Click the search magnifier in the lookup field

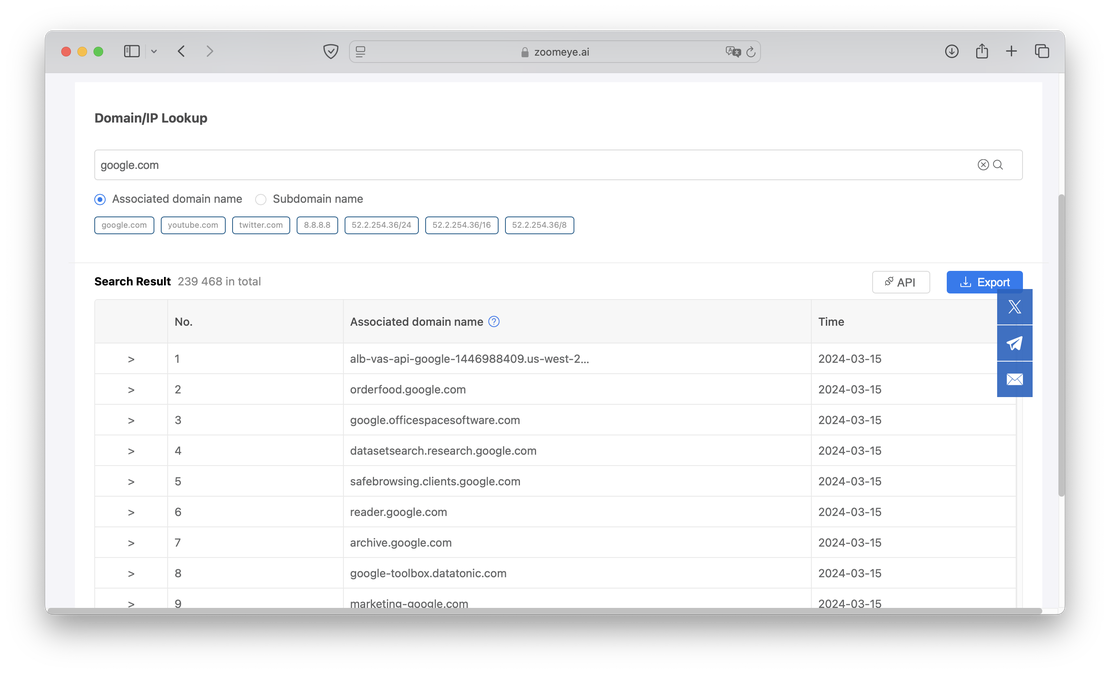click(997, 164)
